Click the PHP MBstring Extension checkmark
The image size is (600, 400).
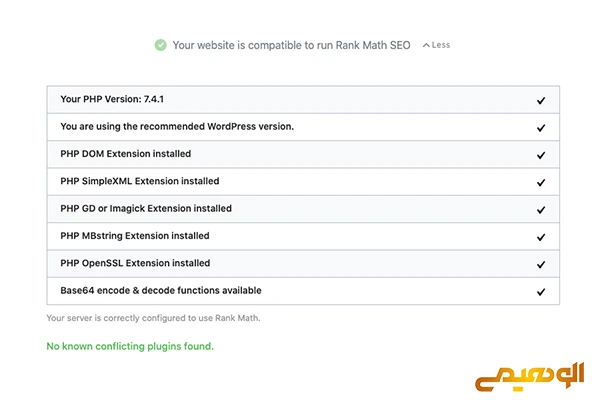coord(541,237)
